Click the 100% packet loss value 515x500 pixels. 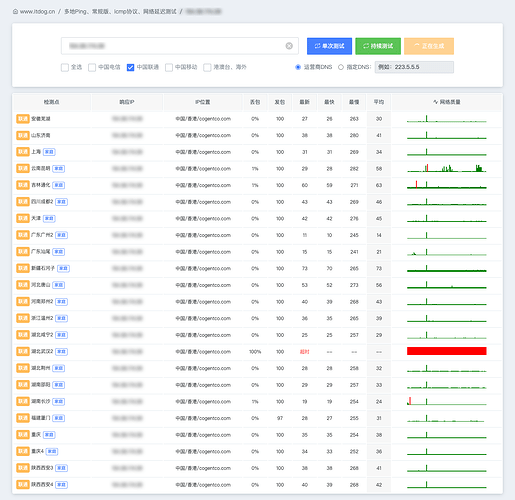[x=255, y=352]
